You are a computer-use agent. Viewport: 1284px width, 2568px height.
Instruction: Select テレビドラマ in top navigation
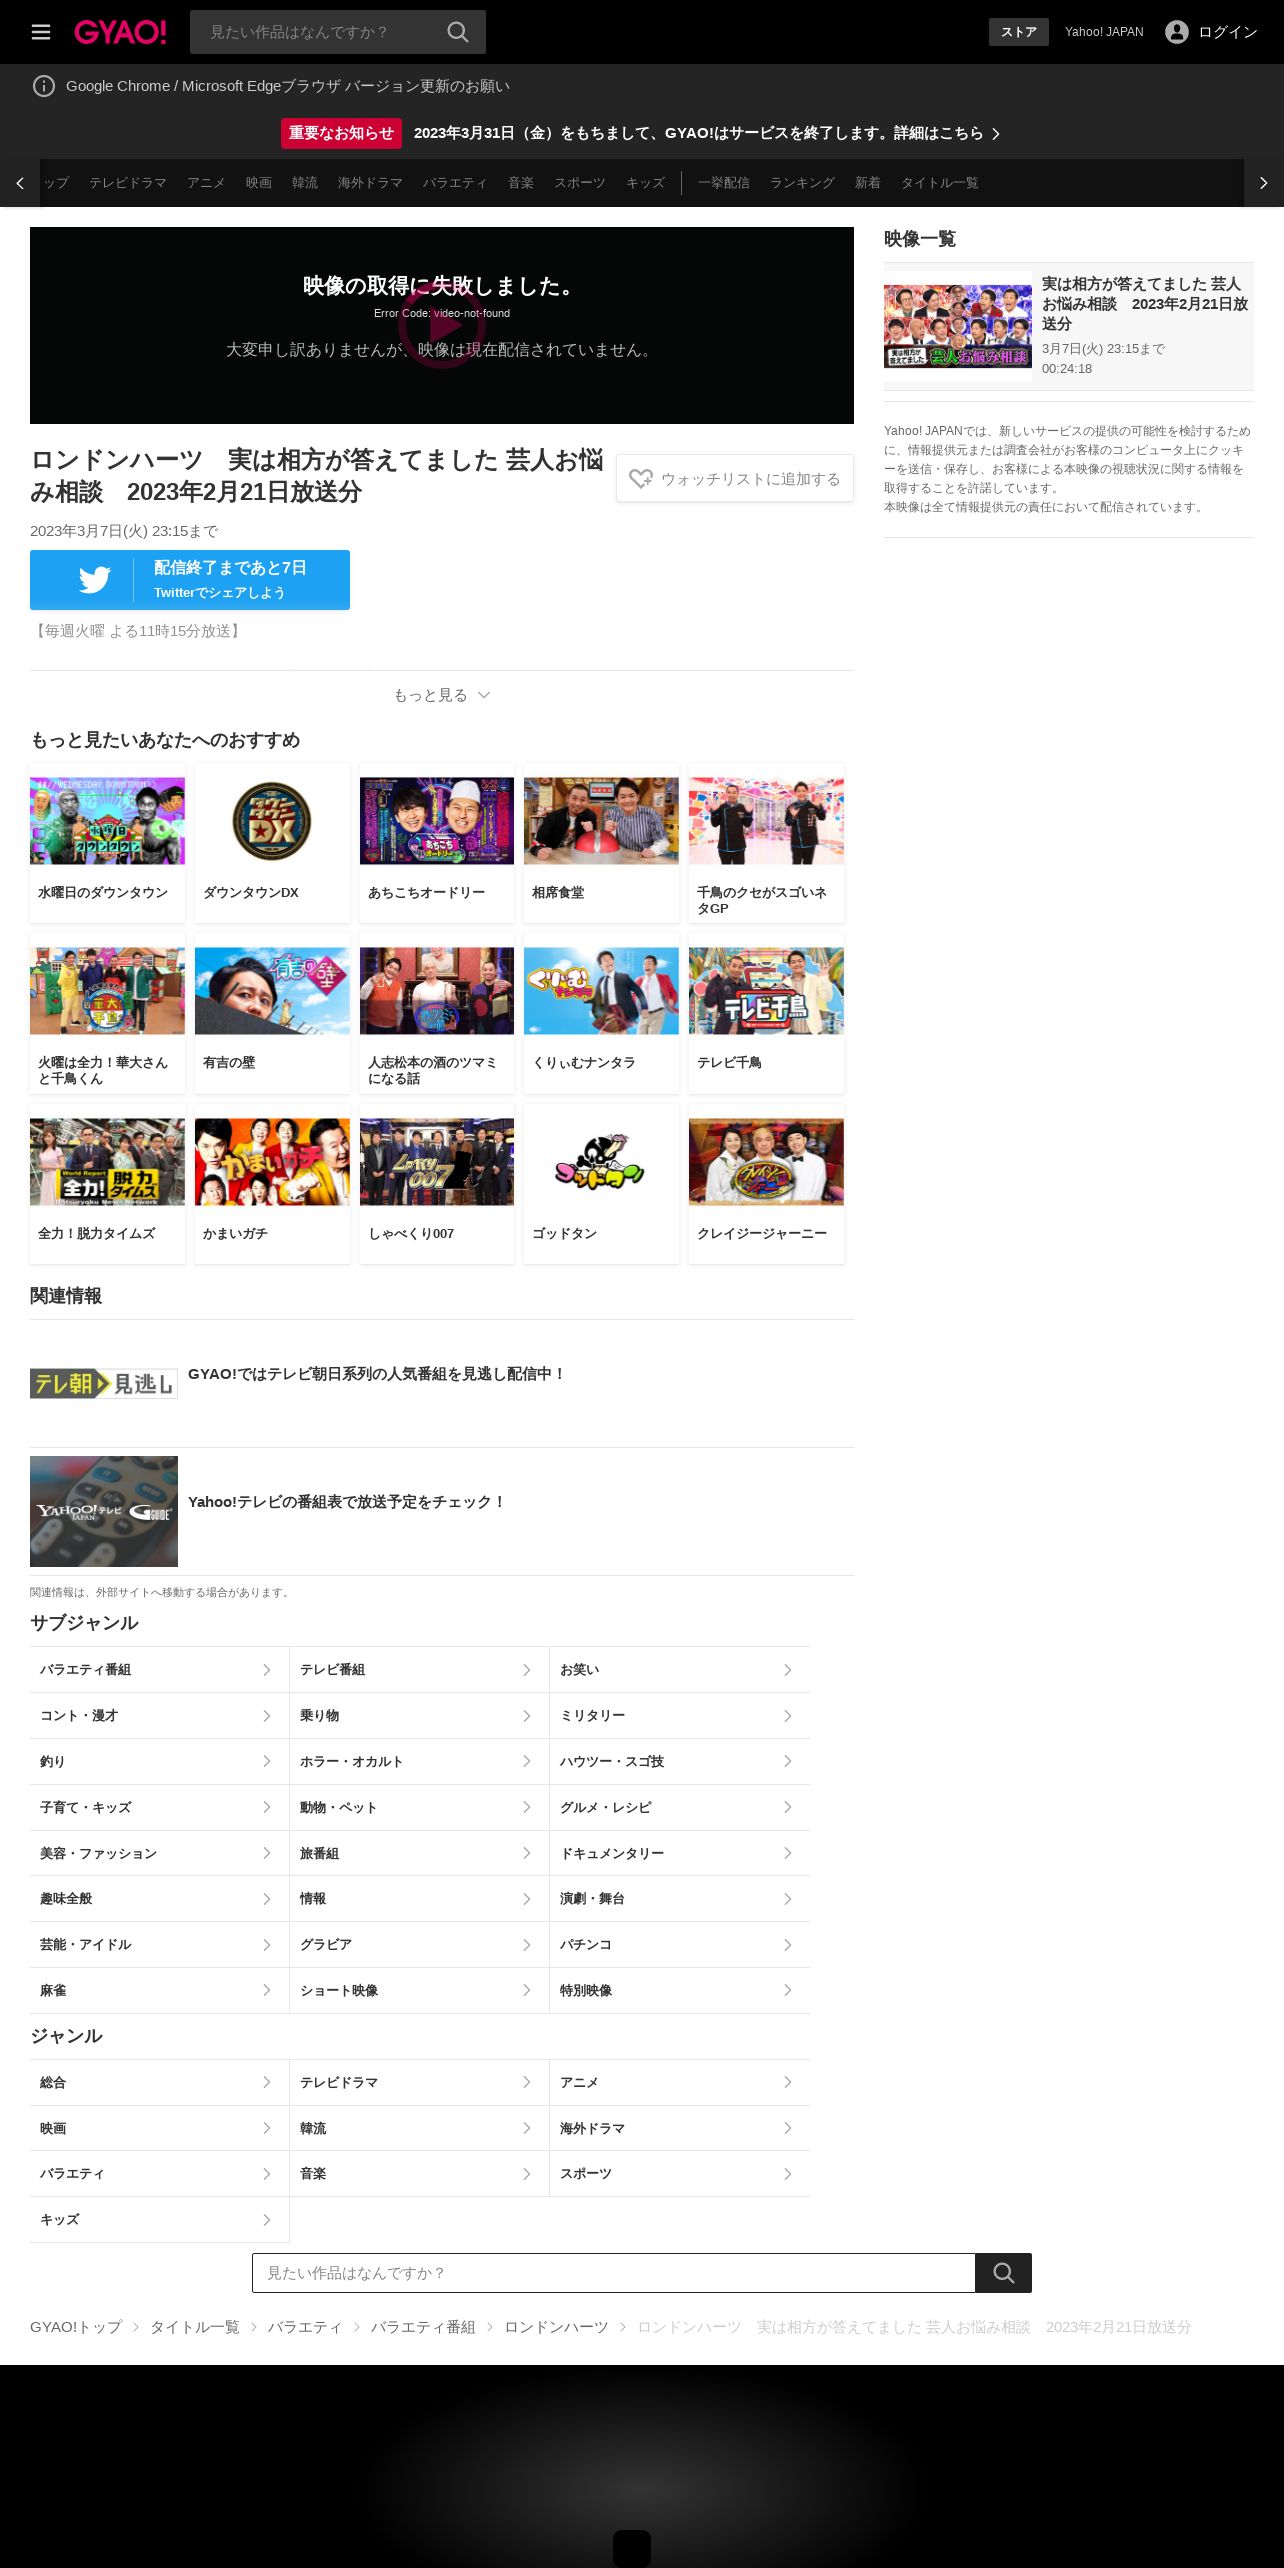128,183
